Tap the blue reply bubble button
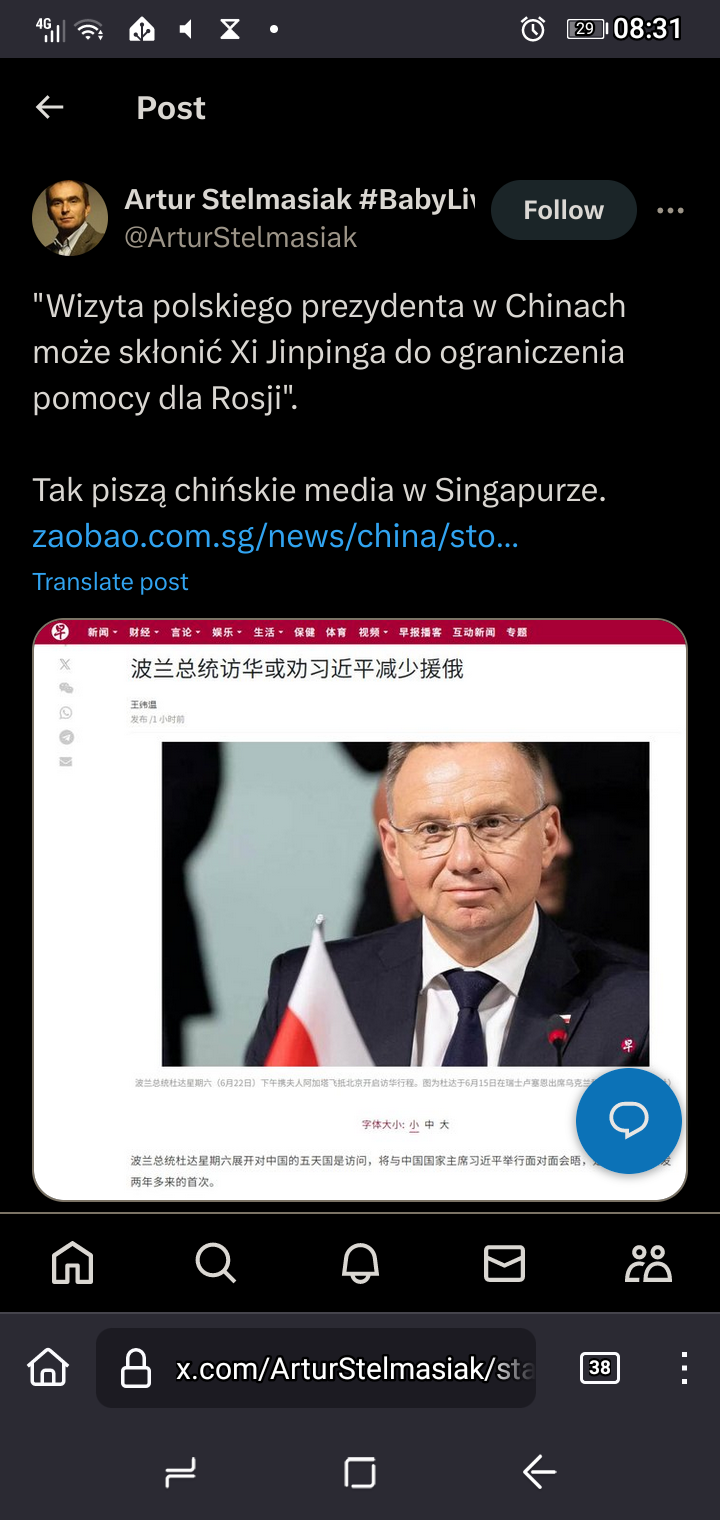Screen dimensions: 720x1520 [629, 1120]
